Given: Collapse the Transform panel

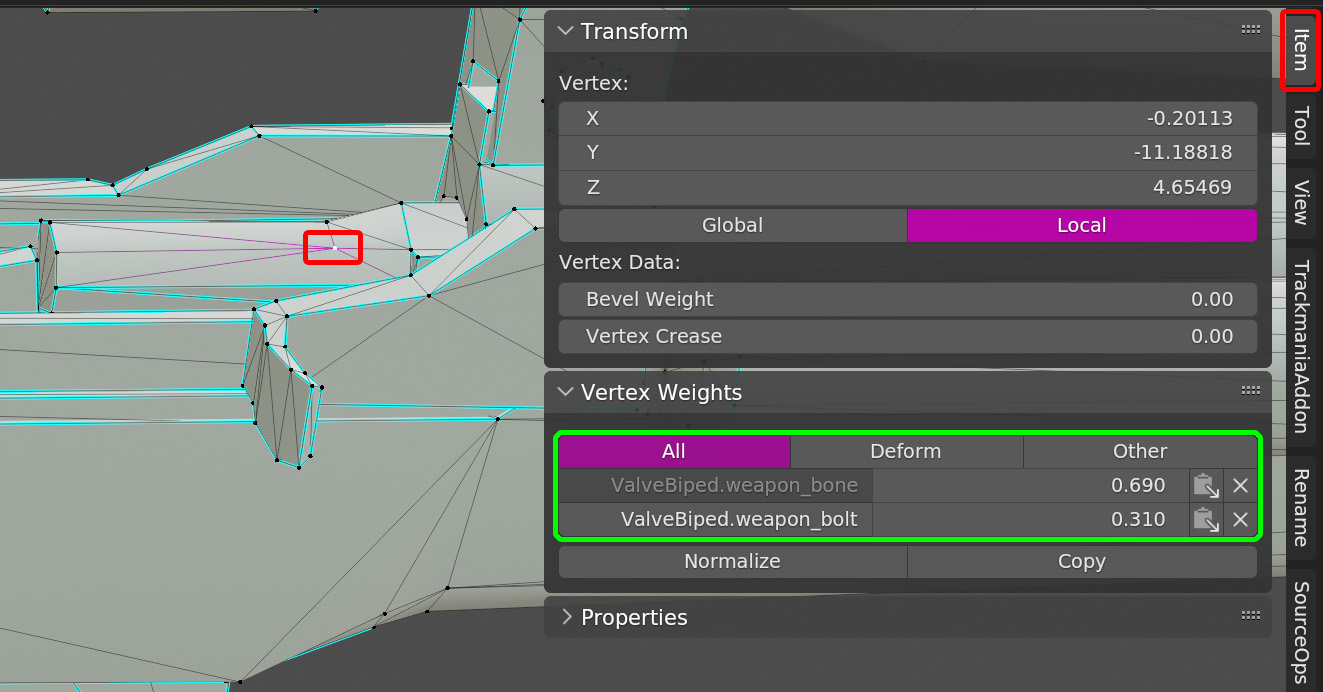Looking at the screenshot, I should tap(566, 31).
